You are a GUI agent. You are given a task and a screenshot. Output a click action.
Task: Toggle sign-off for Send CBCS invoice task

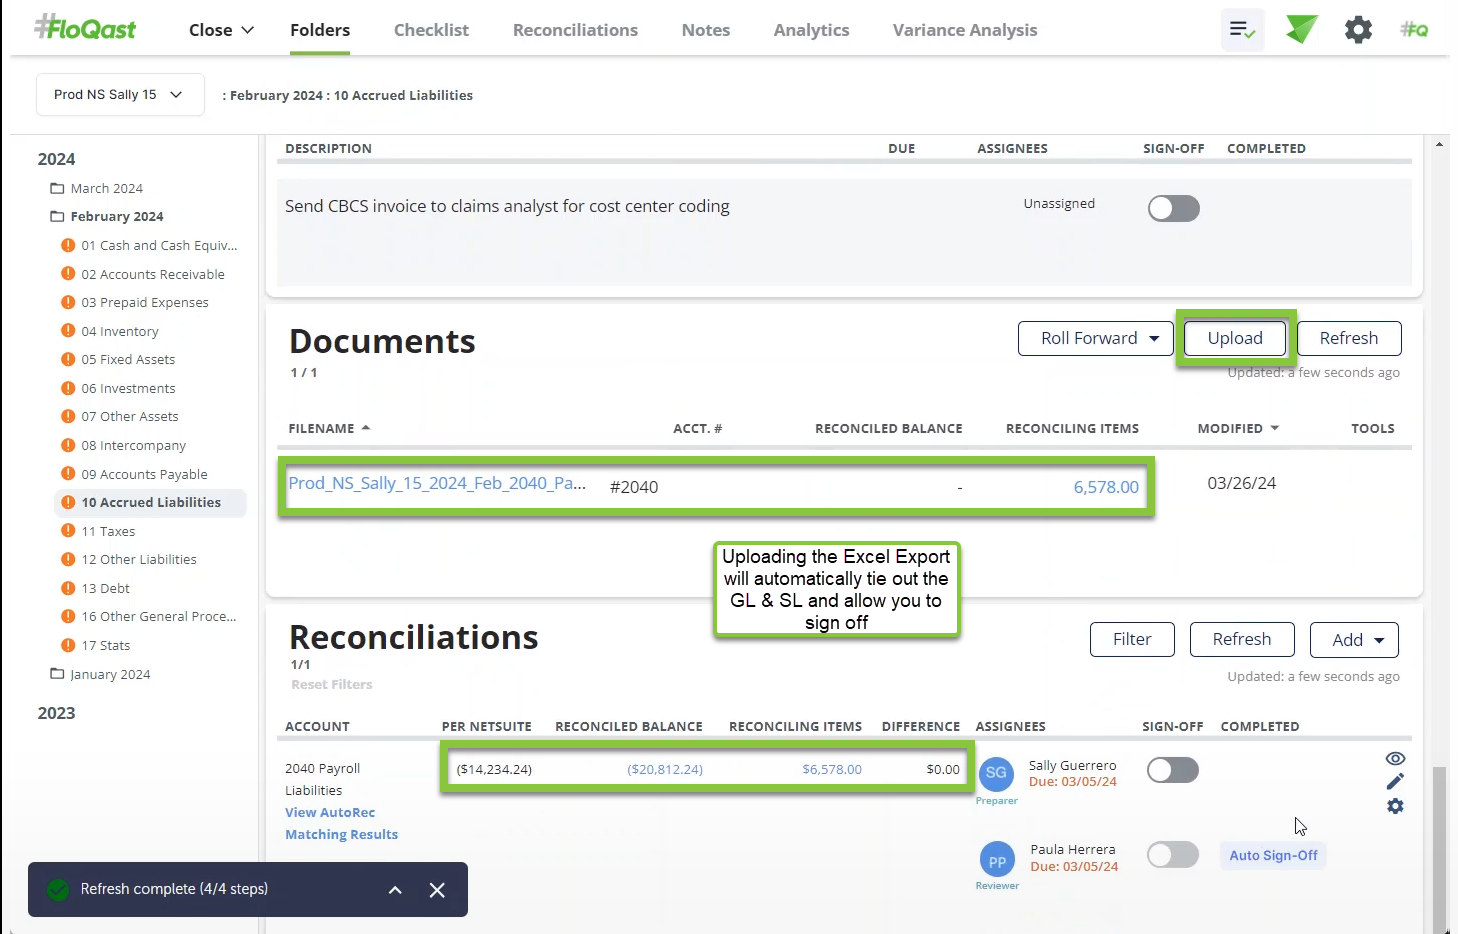pos(1173,209)
